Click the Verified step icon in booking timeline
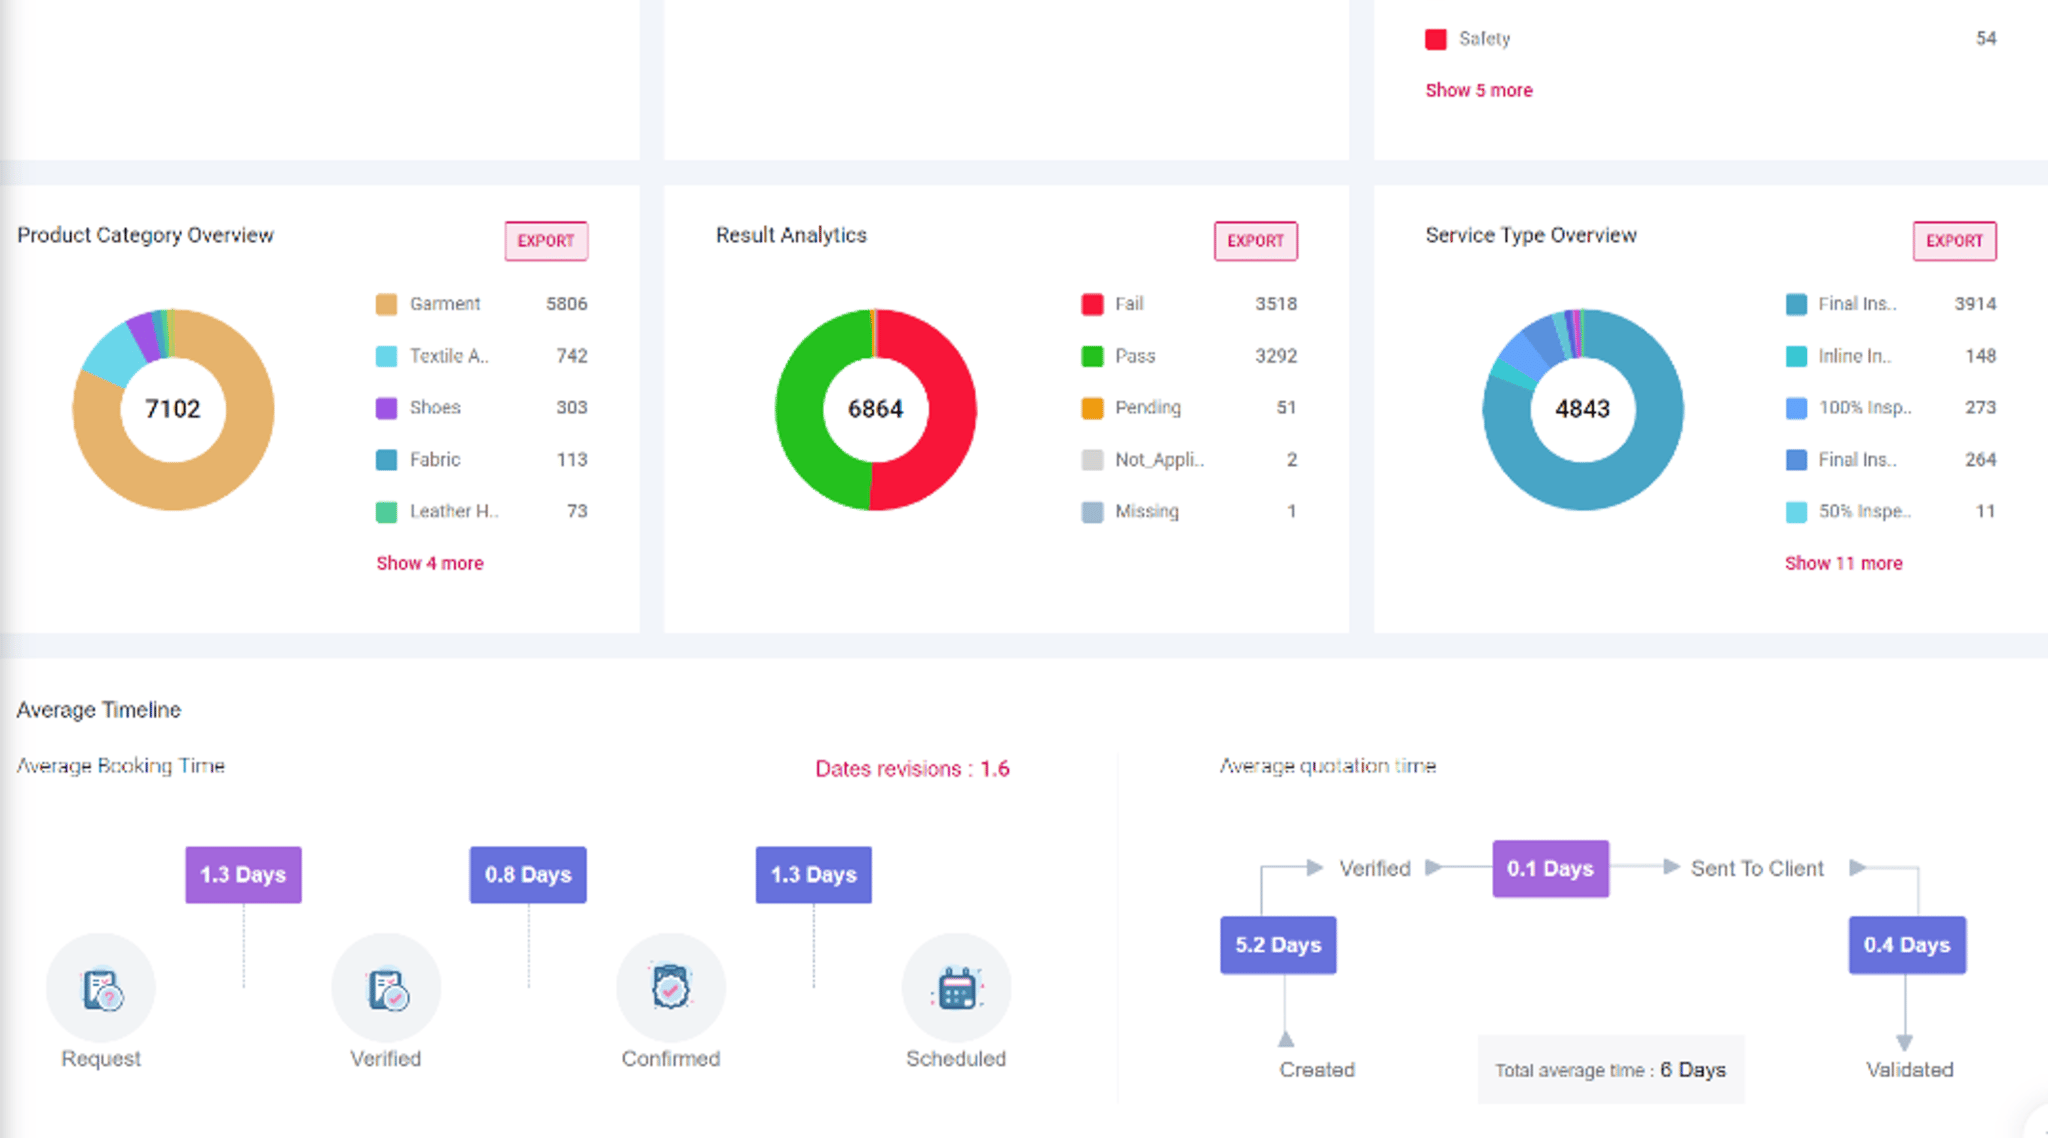2048x1138 pixels. point(386,988)
